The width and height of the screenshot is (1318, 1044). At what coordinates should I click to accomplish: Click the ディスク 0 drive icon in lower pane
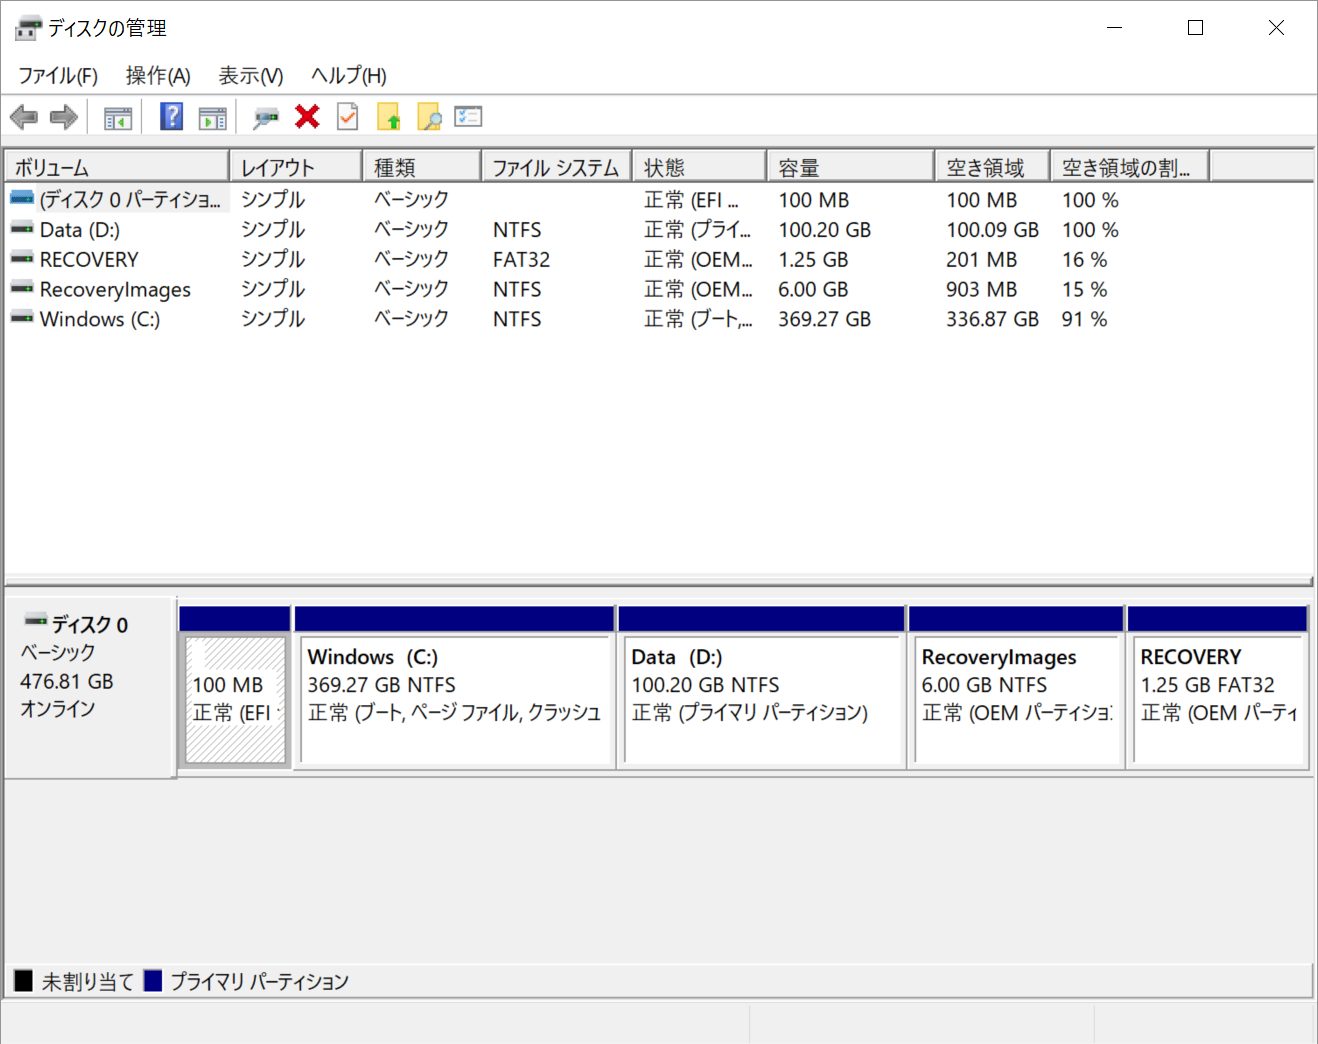[36, 621]
